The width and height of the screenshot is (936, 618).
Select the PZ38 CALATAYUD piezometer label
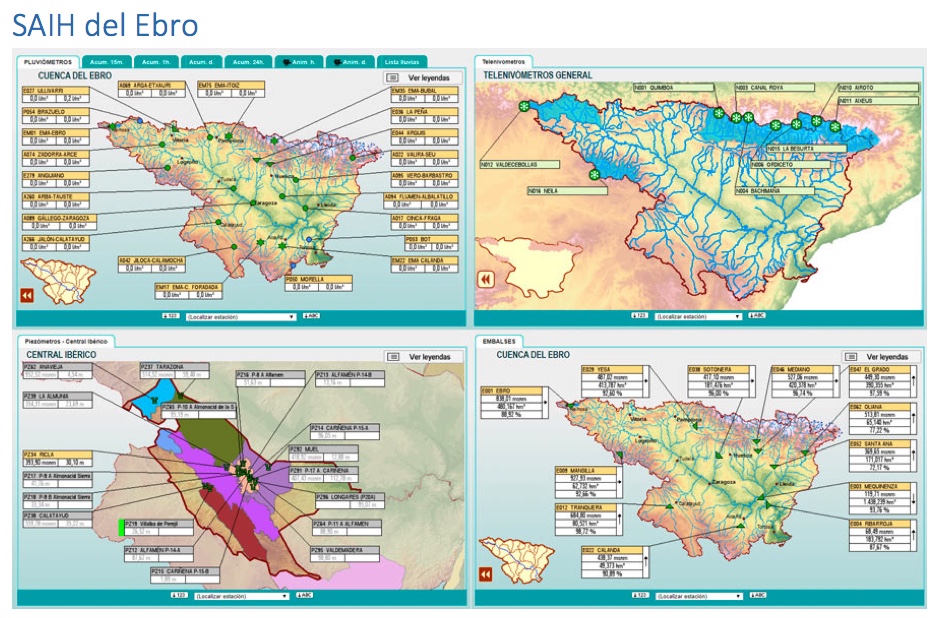coord(57,515)
